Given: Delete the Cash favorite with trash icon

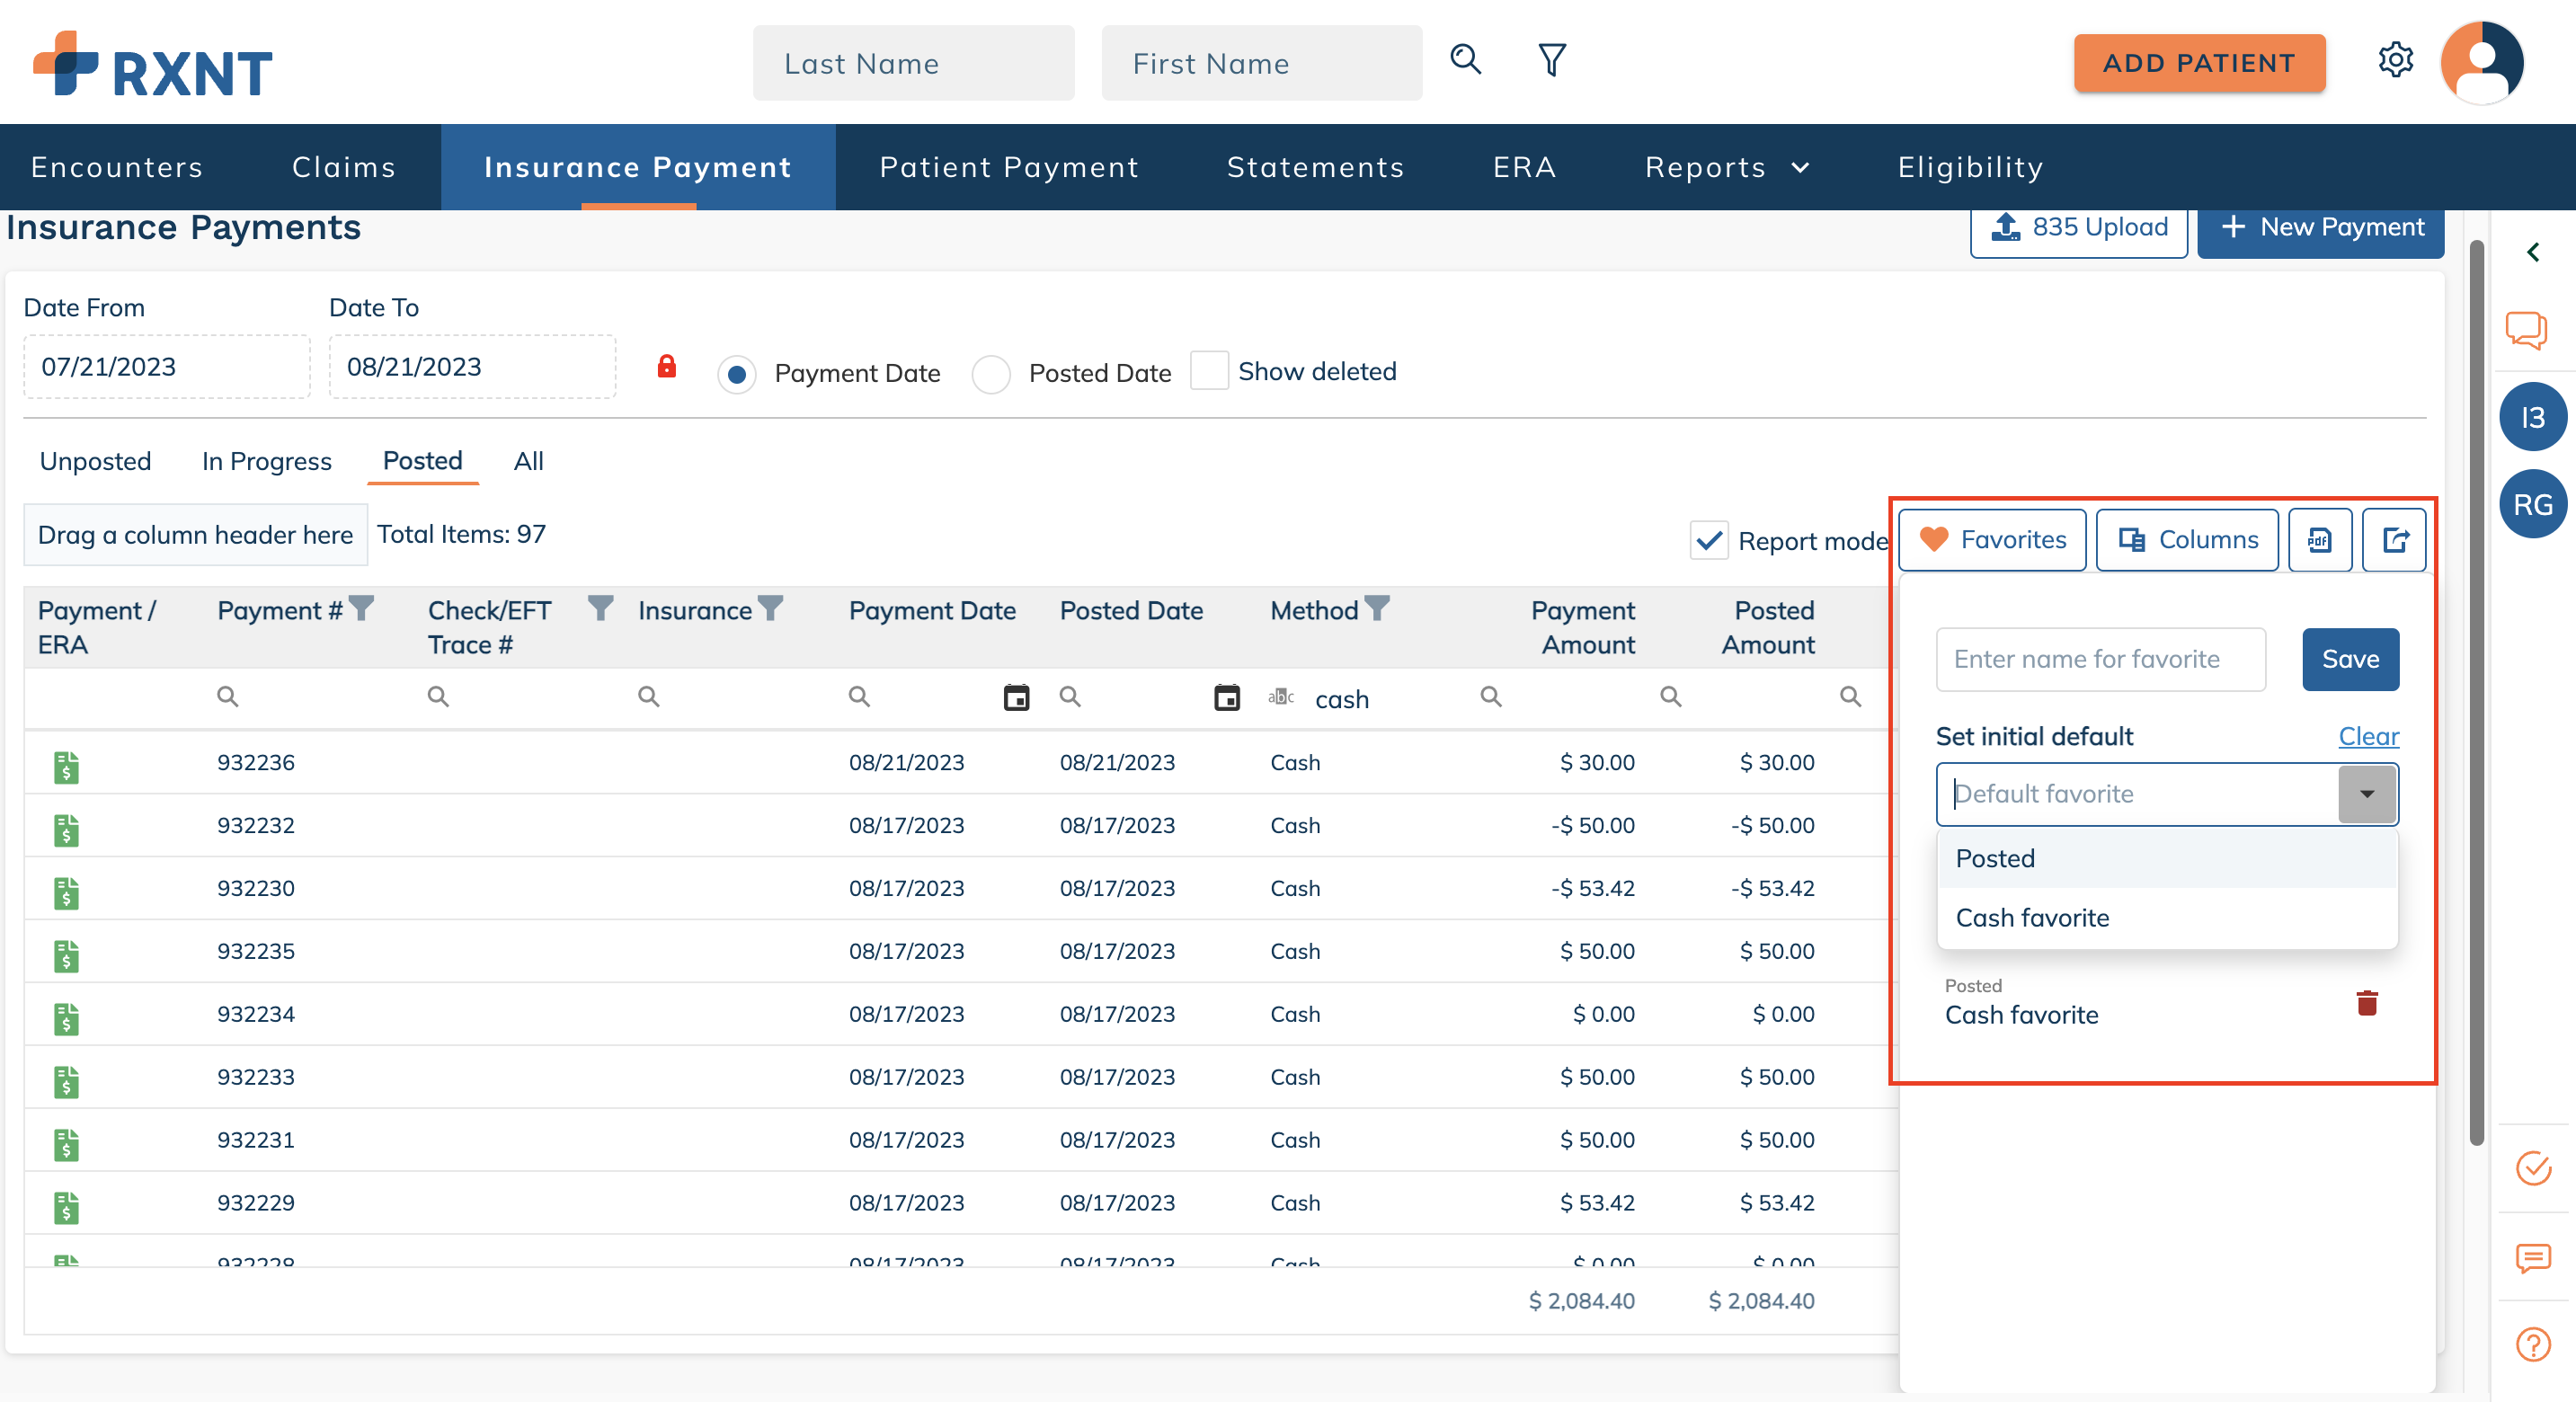Looking at the screenshot, I should click(x=2366, y=1002).
